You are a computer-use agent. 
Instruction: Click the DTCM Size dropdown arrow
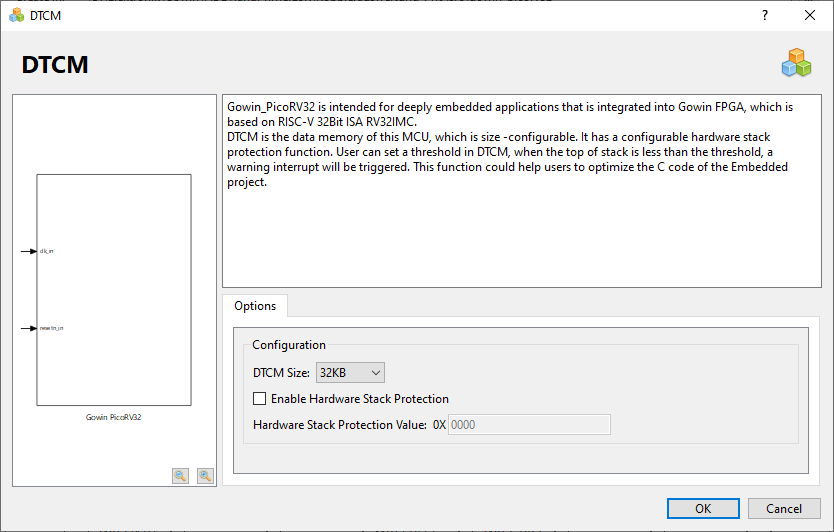coord(376,372)
